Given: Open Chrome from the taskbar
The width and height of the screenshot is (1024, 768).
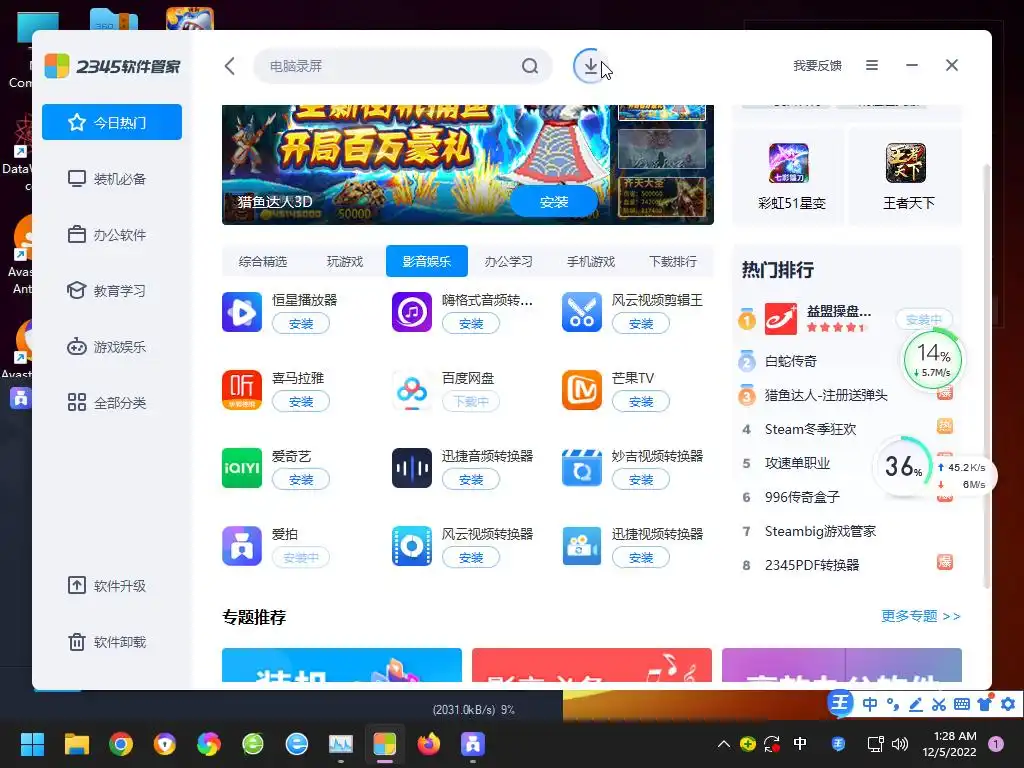Looking at the screenshot, I should (x=121, y=744).
